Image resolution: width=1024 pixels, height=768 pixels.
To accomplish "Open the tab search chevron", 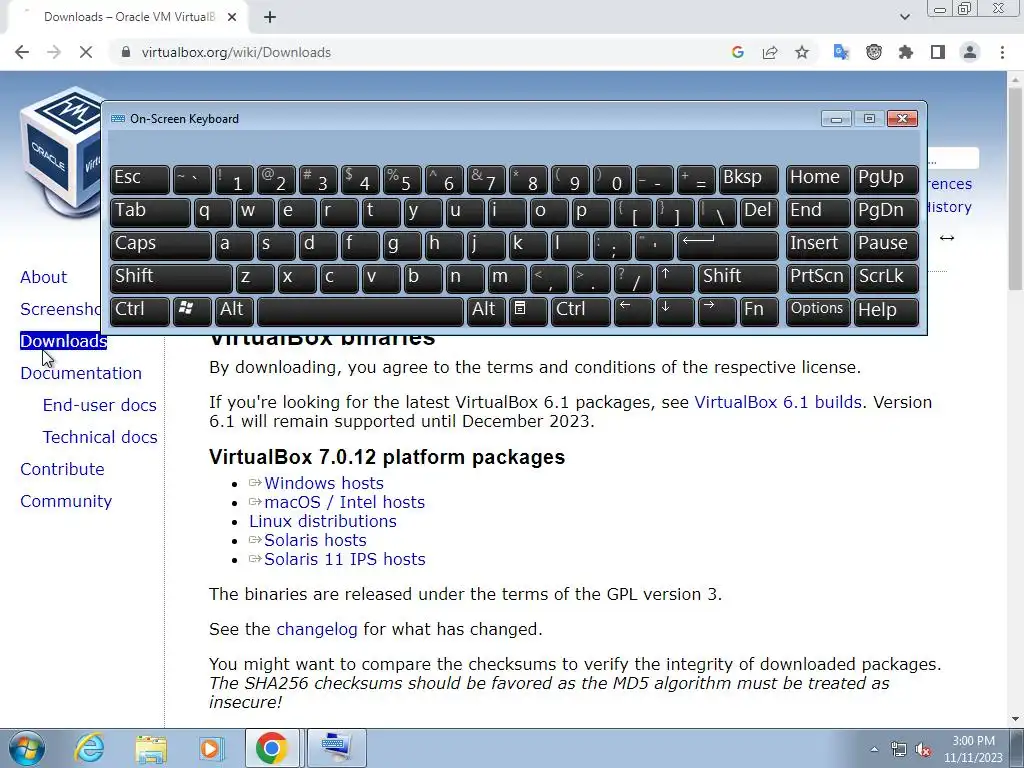I will click(x=904, y=17).
